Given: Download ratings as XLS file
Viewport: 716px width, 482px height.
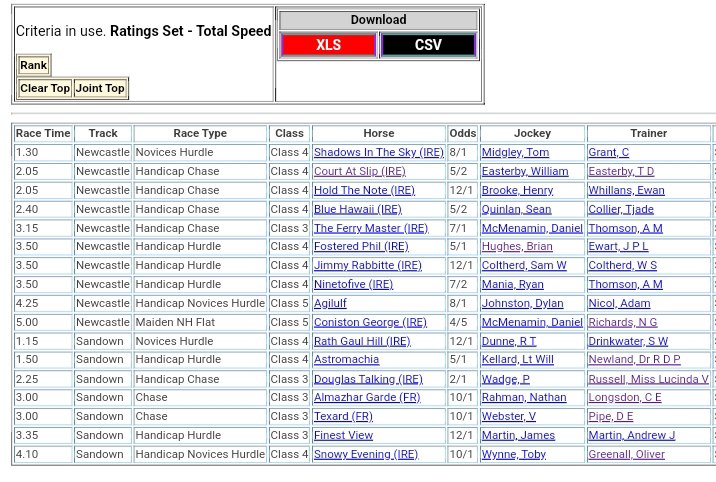Looking at the screenshot, I should coord(328,45).
